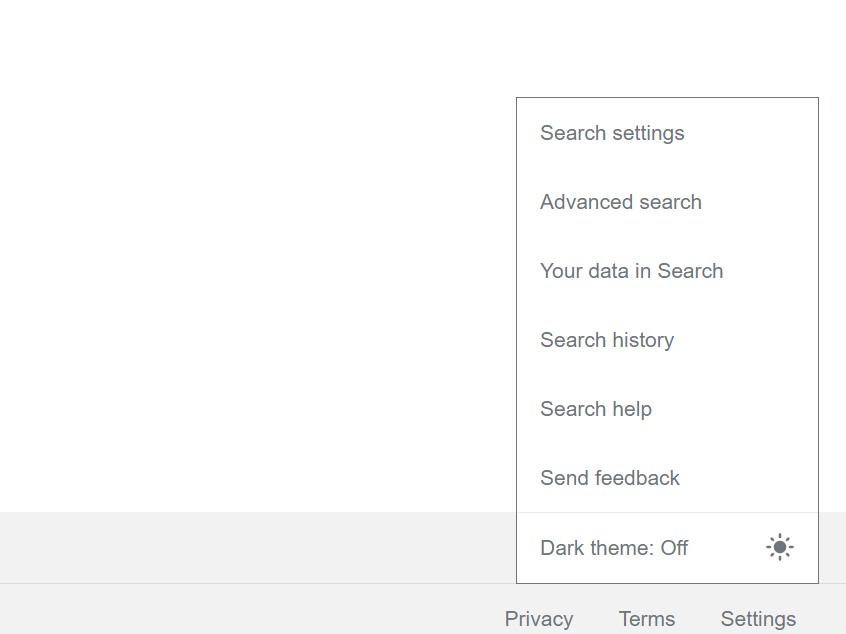
Task: Open Search history entry
Action: pos(607,340)
